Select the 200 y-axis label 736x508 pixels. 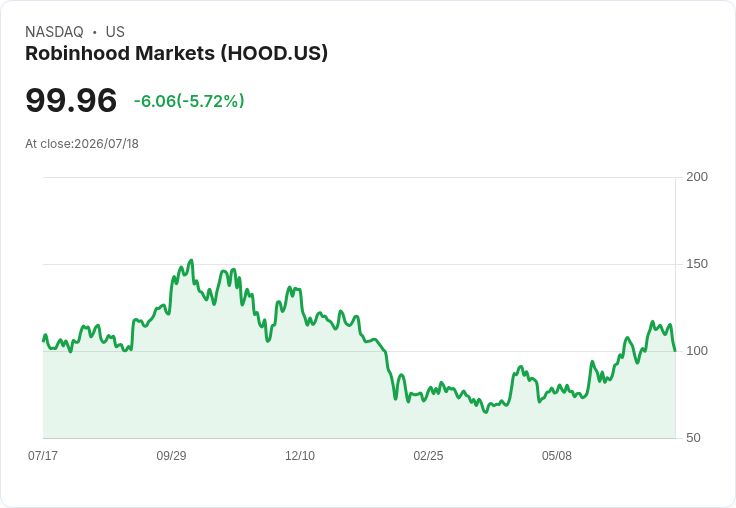697,177
